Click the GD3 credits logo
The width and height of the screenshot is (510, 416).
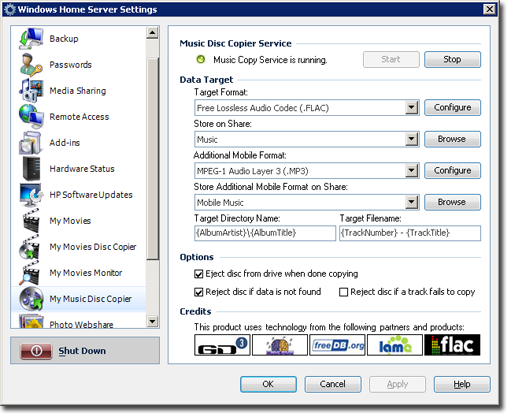[x=222, y=345]
